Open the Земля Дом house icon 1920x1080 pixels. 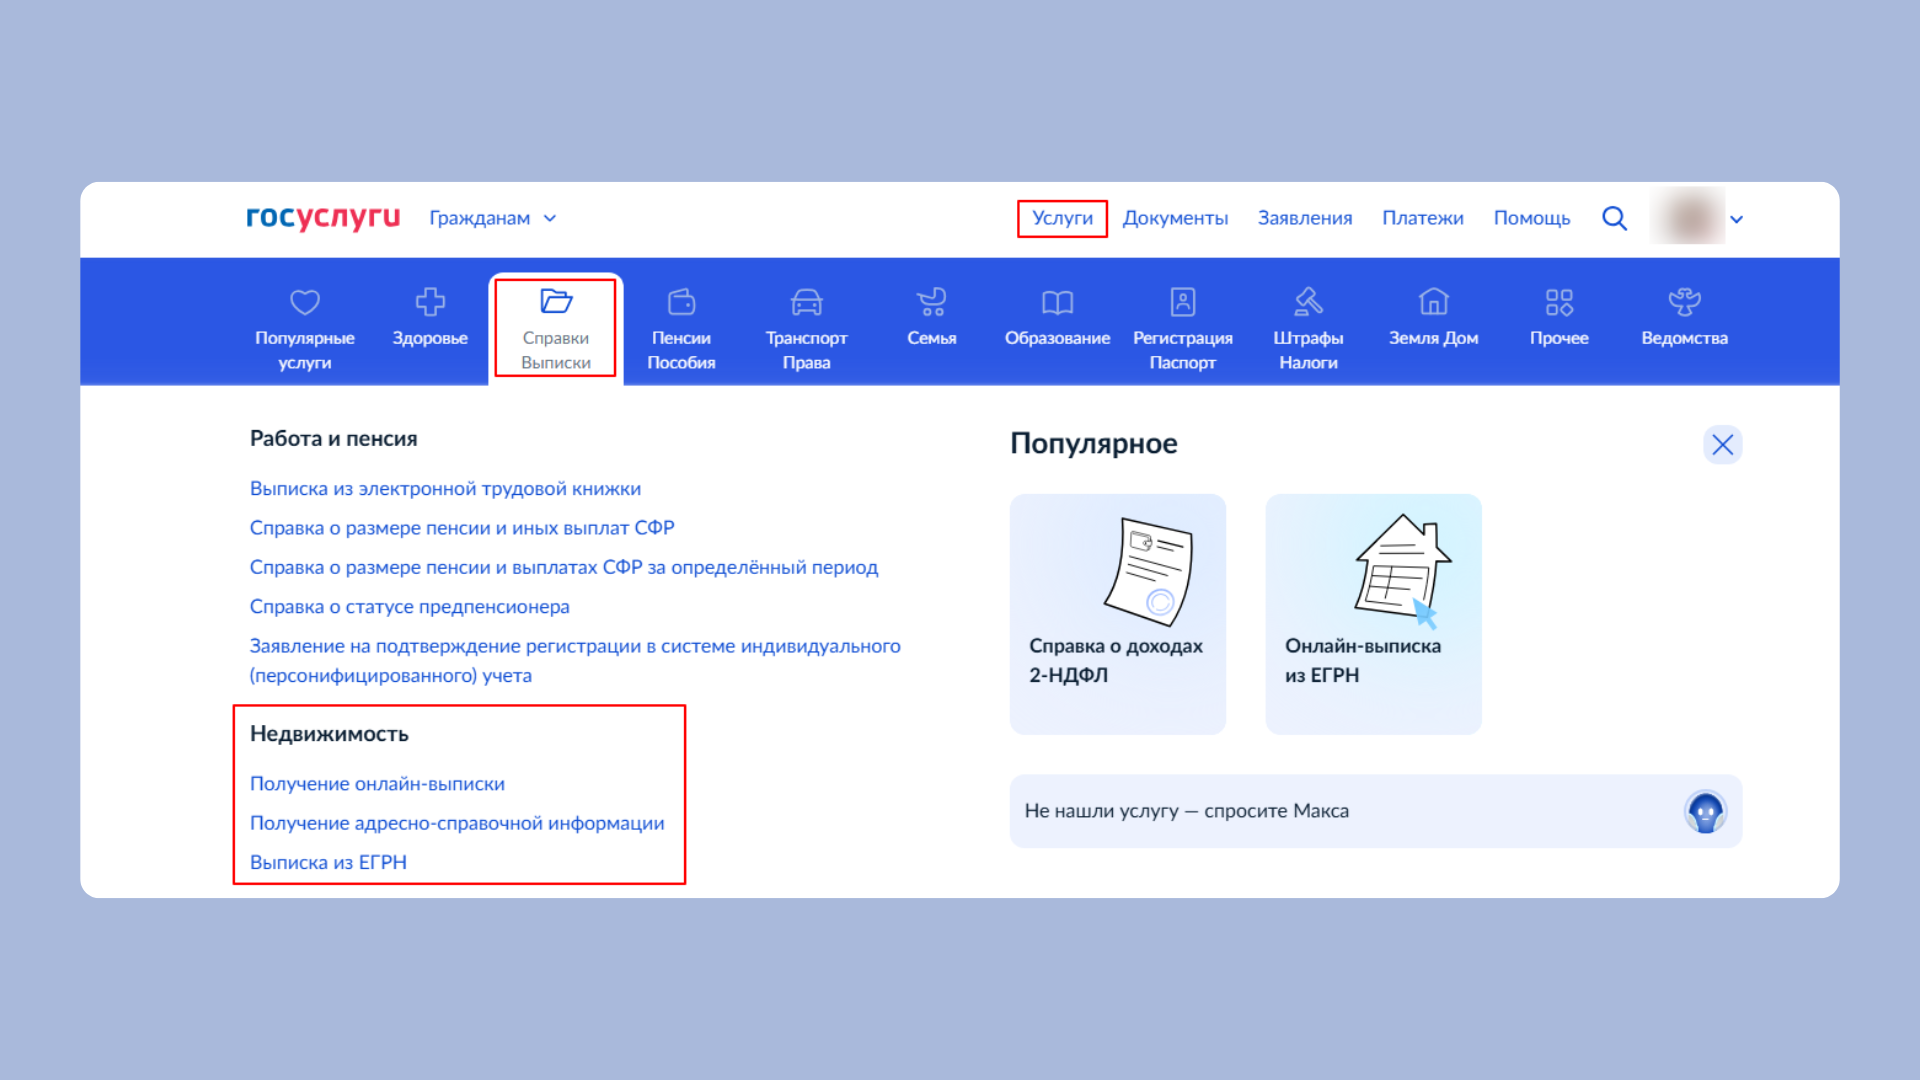point(1434,301)
